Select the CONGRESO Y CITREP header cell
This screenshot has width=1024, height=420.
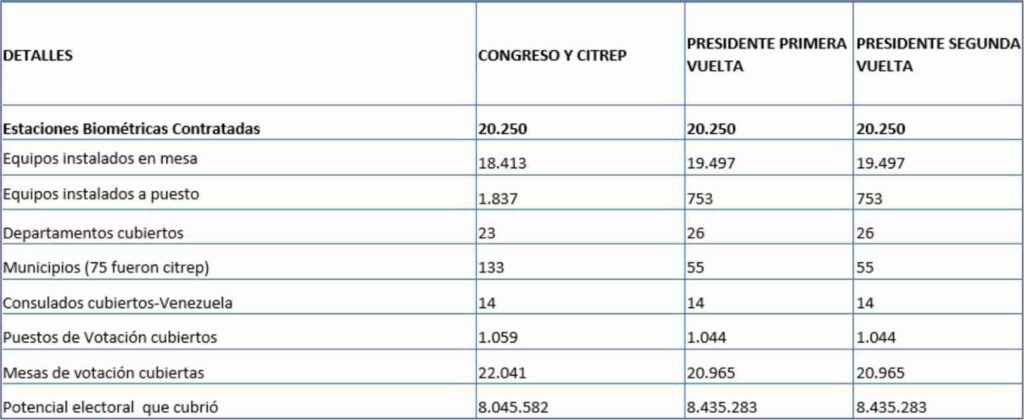click(552, 55)
